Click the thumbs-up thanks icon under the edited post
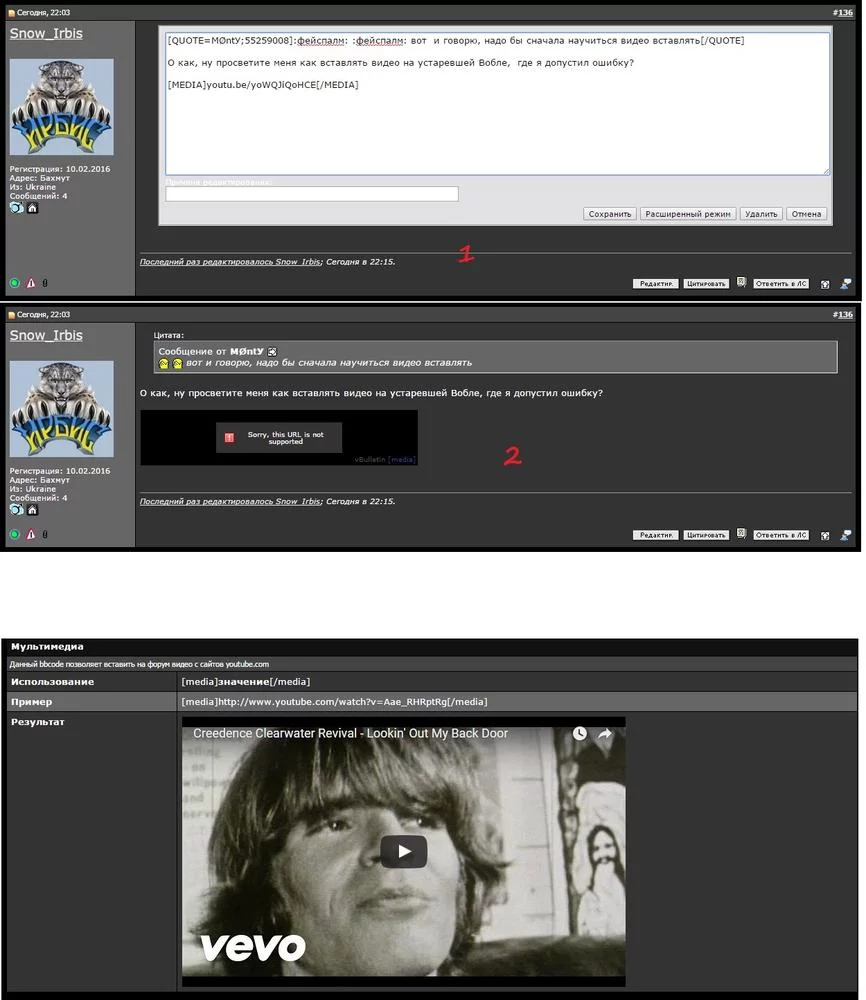The width and height of the screenshot is (866, 1000). pyautogui.click(x=846, y=284)
